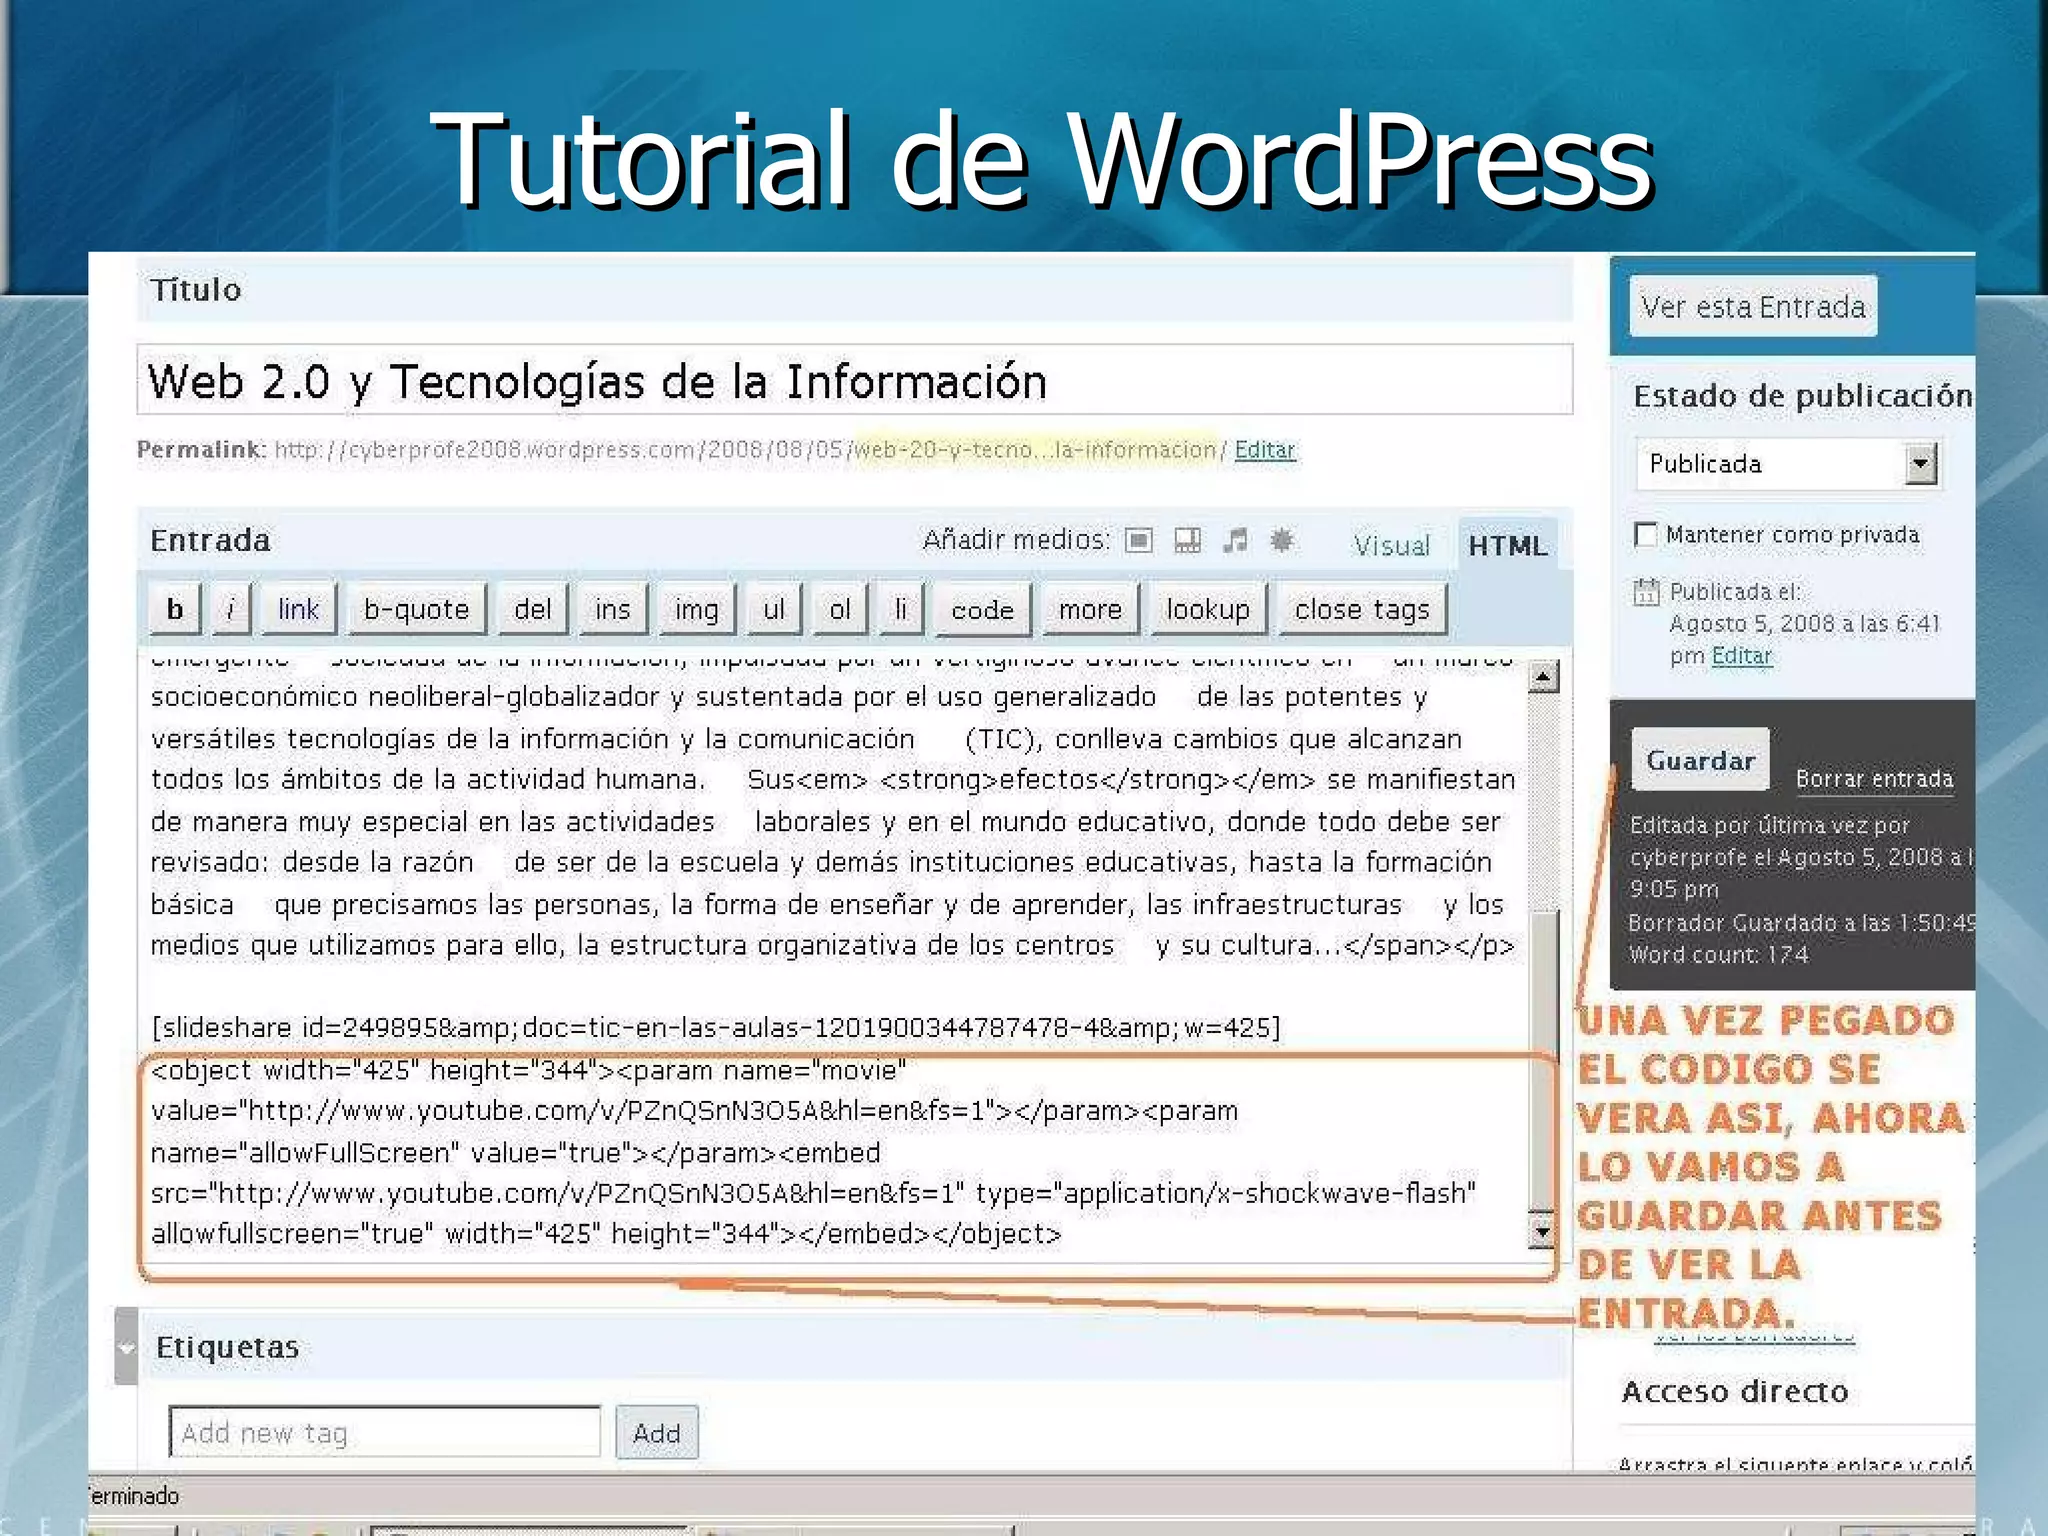Click the Borrar entrada link
The image size is (2048, 1536).
pos(1874,779)
